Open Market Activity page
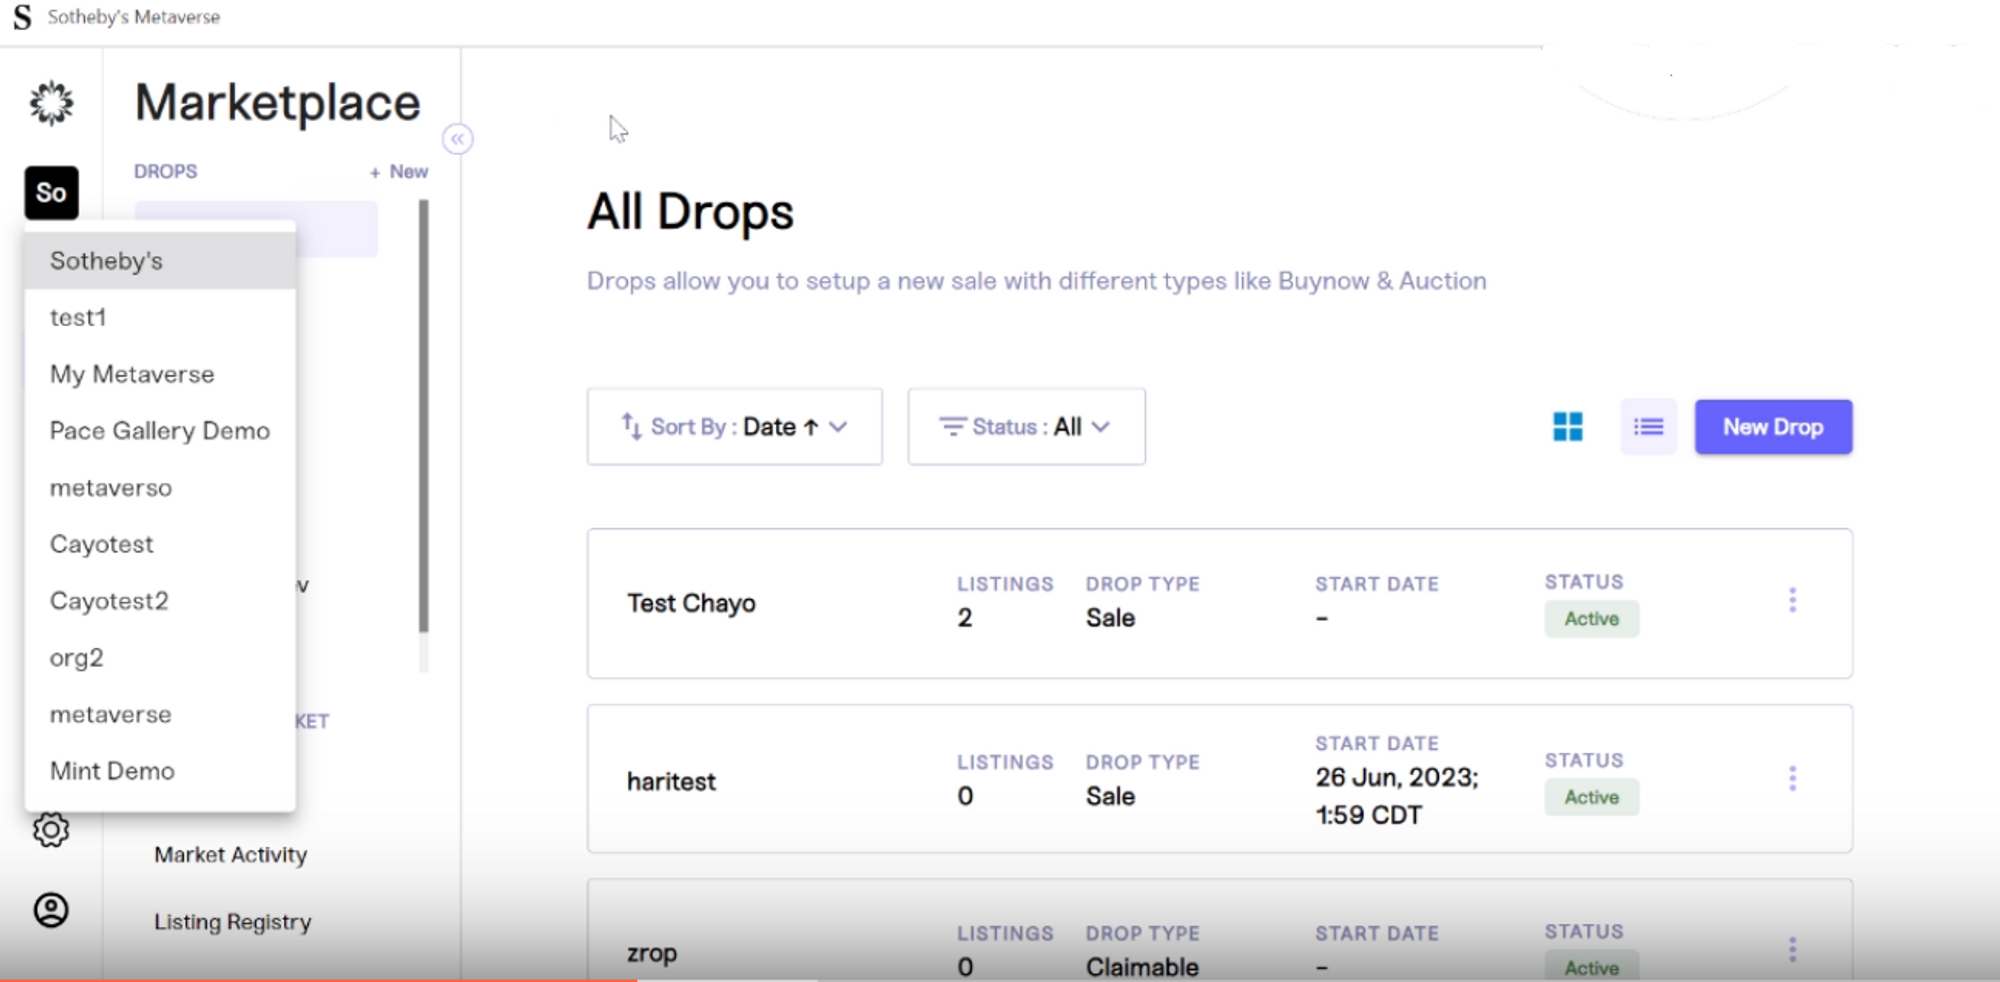The image size is (2000, 982). tap(230, 855)
